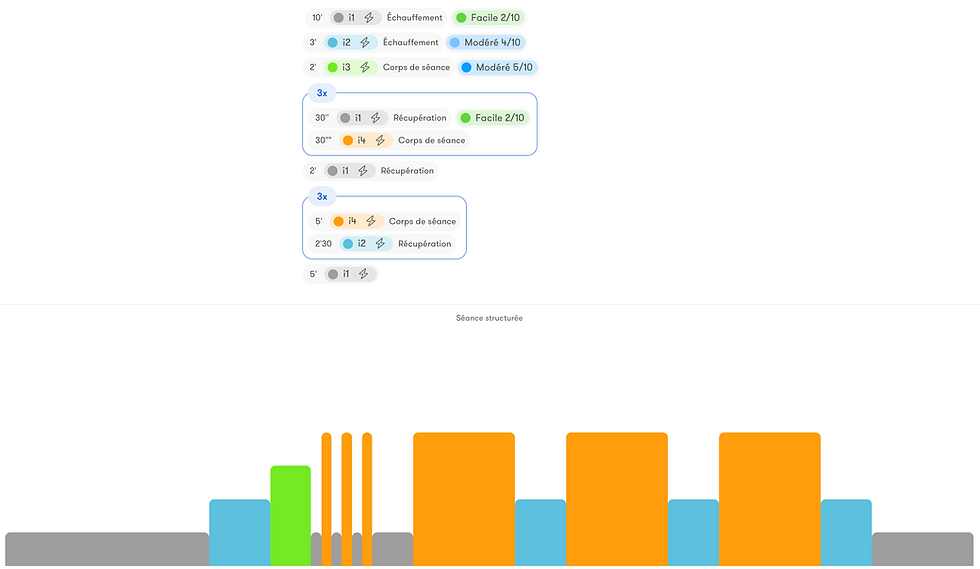Click the lightning icon in the 2' i1 Récupération row
This screenshot has width=980, height=569.
pyautogui.click(x=362, y=171)
